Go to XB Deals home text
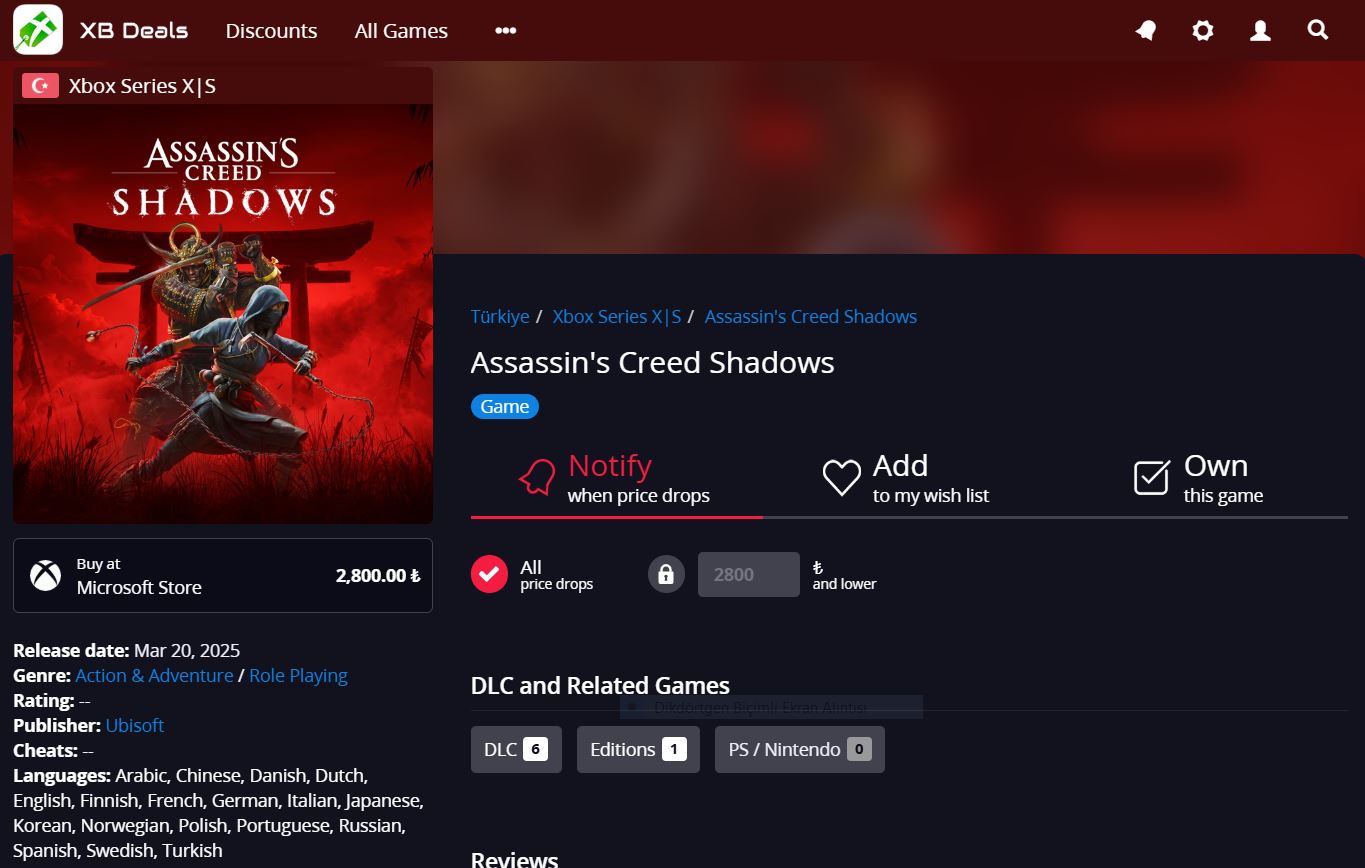 click(134, 31)
